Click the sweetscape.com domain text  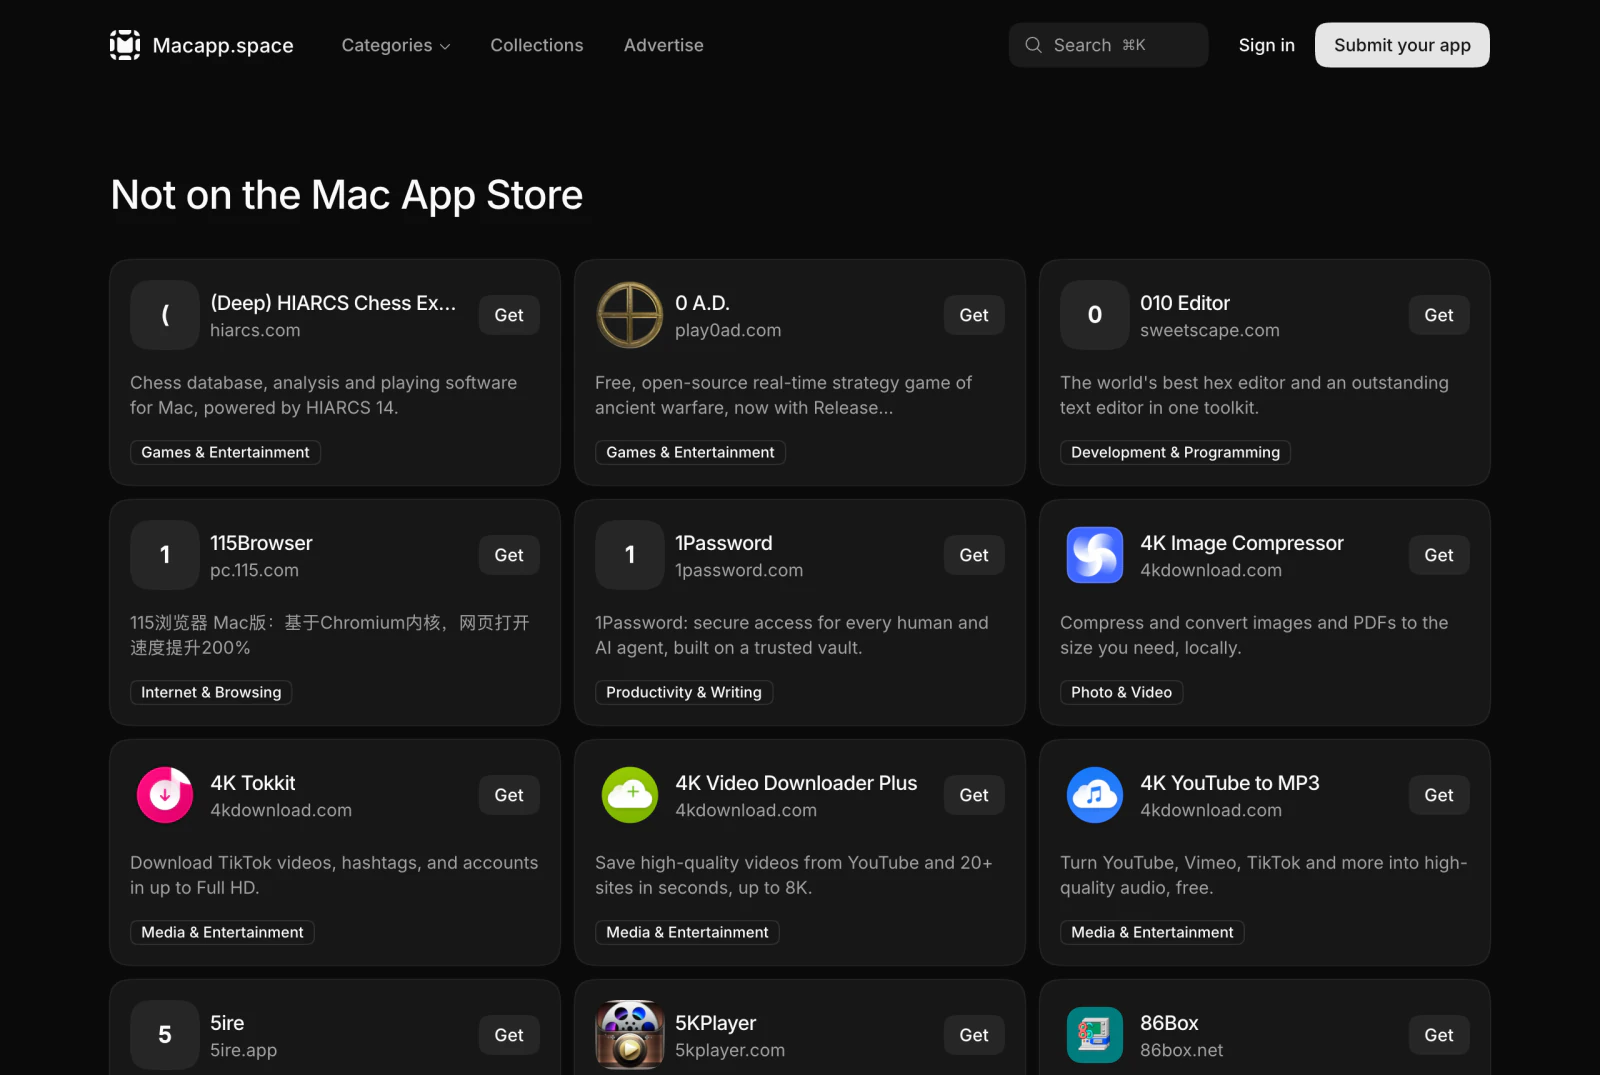click(1210, 330)
